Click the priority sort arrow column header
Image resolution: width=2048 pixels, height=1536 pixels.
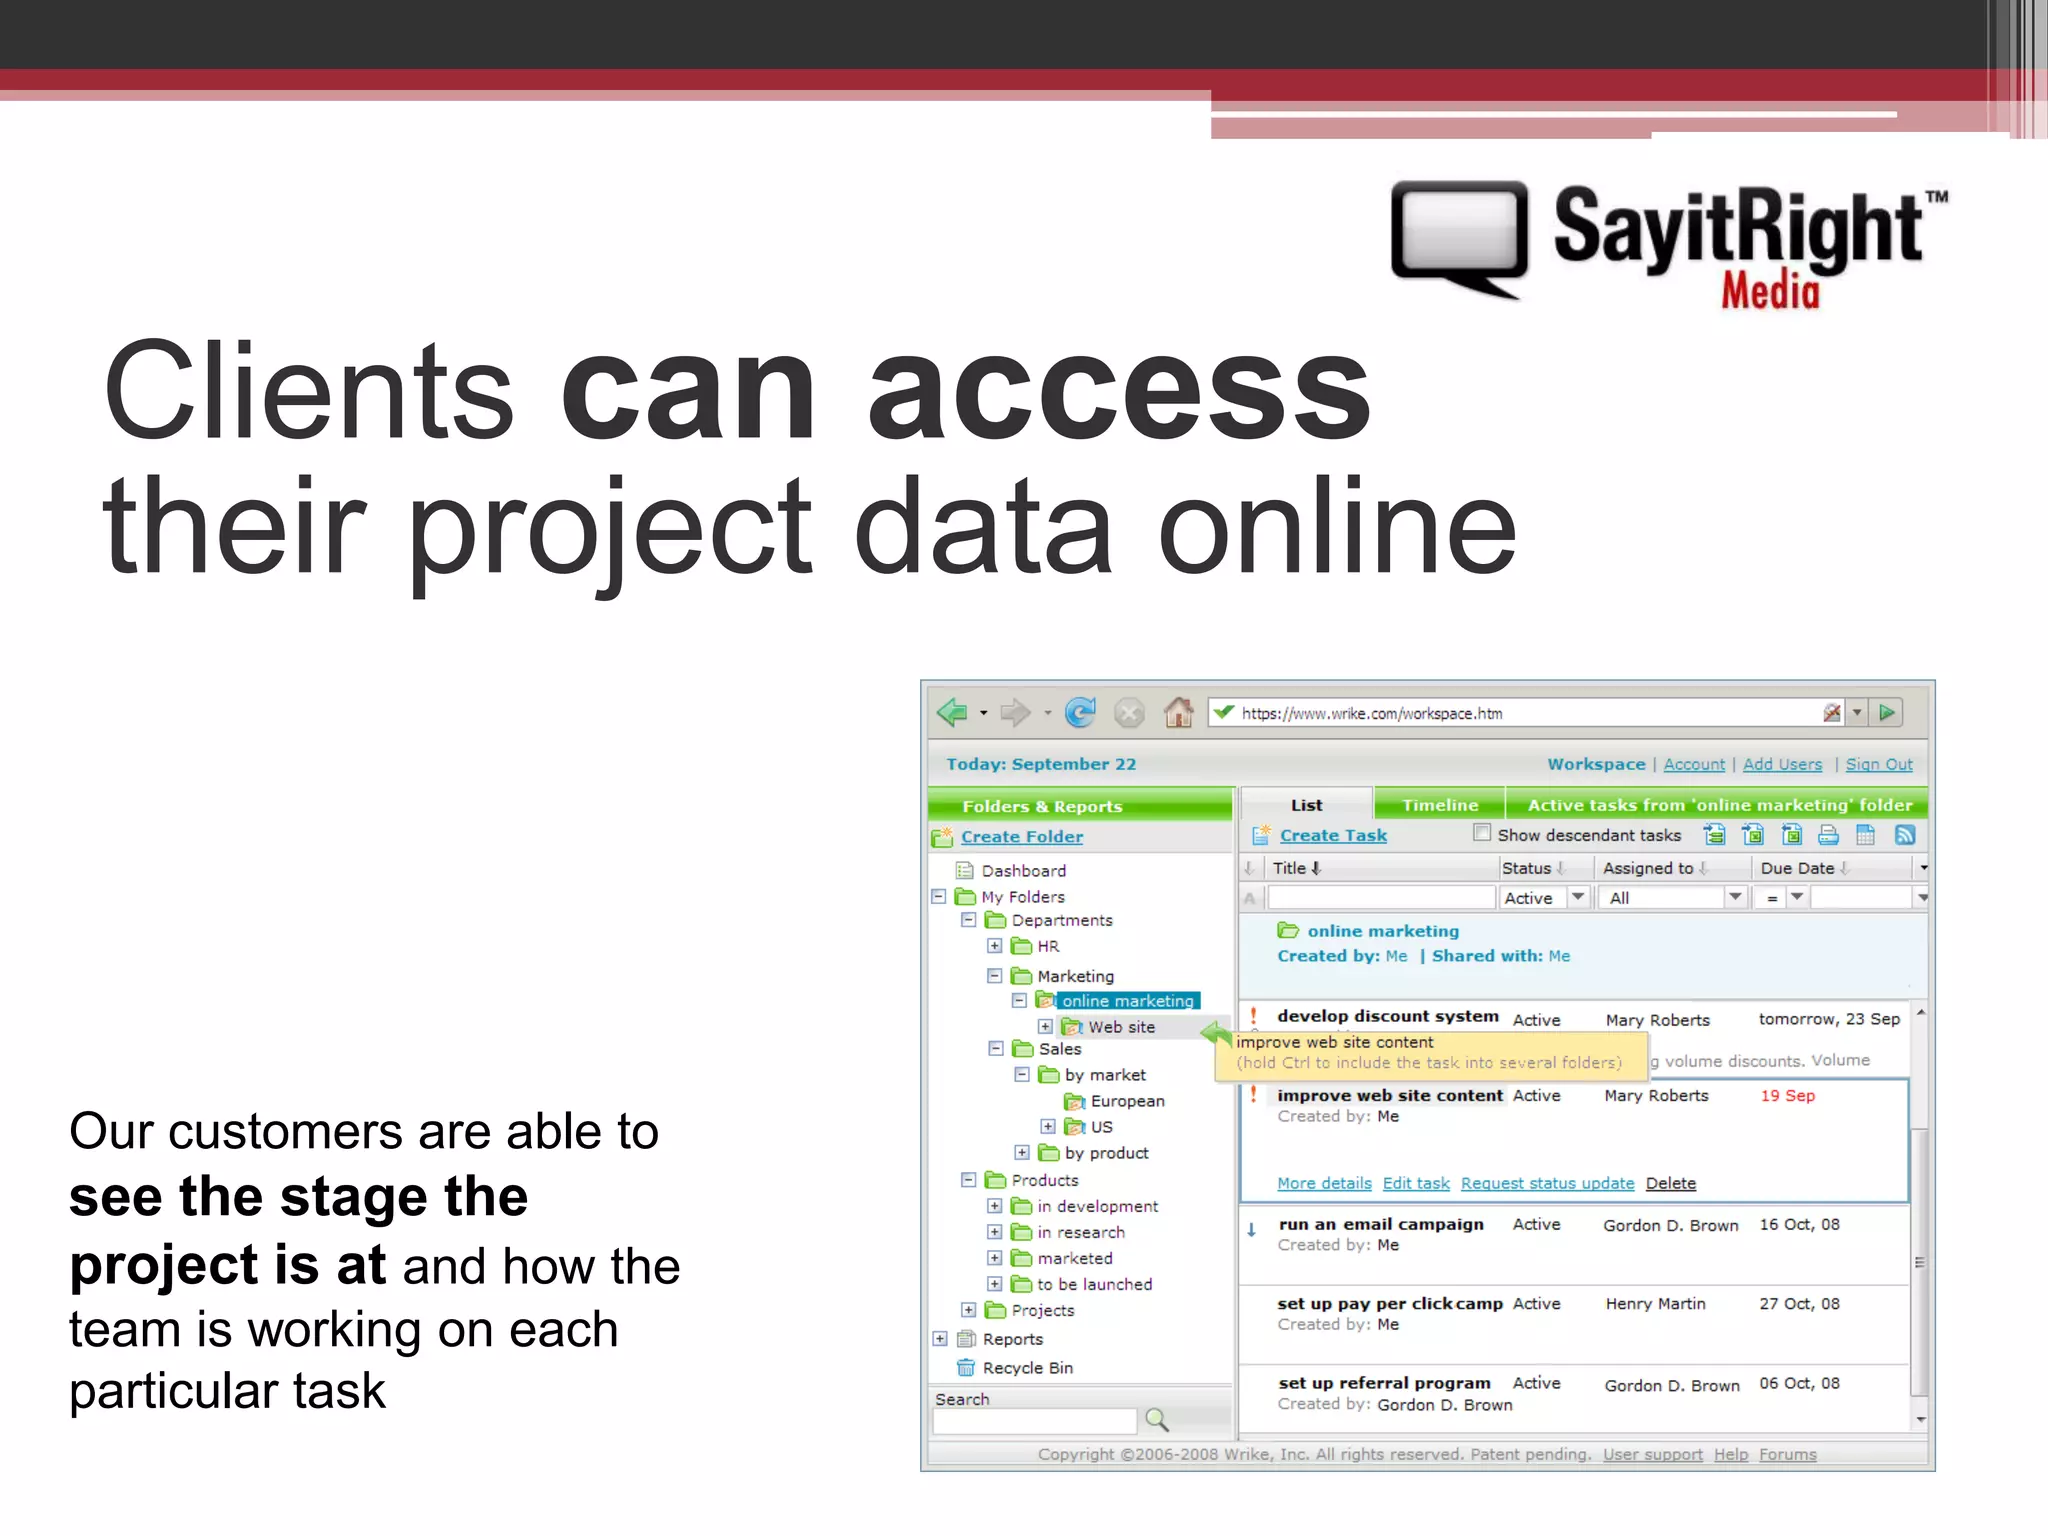pos(1249,868)
